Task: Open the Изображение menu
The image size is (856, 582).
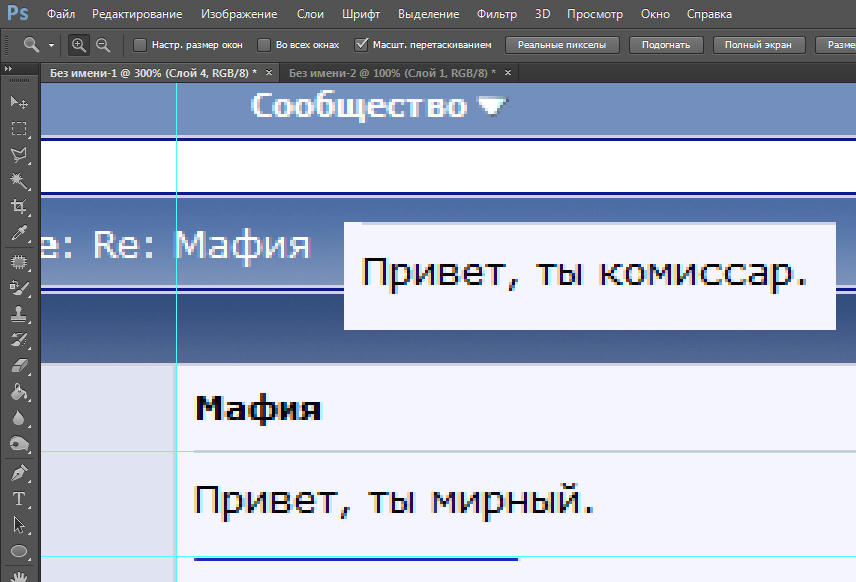Action: pyautogui.click(x=239, y=14)
